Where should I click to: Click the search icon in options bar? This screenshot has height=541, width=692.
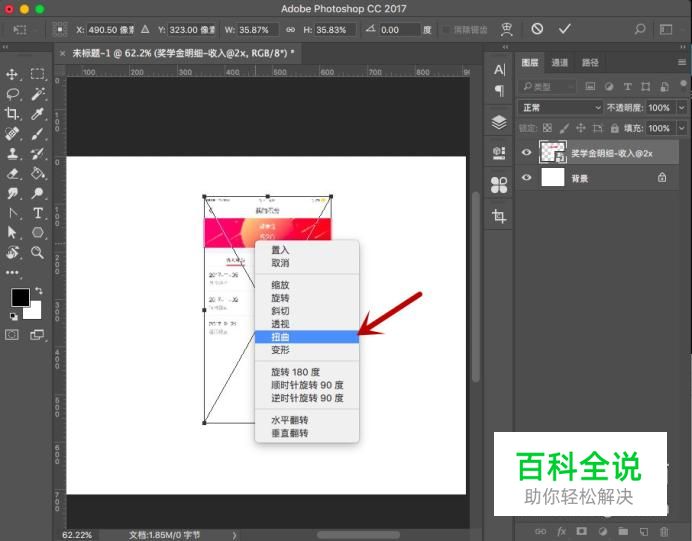[x=640, y=29]
